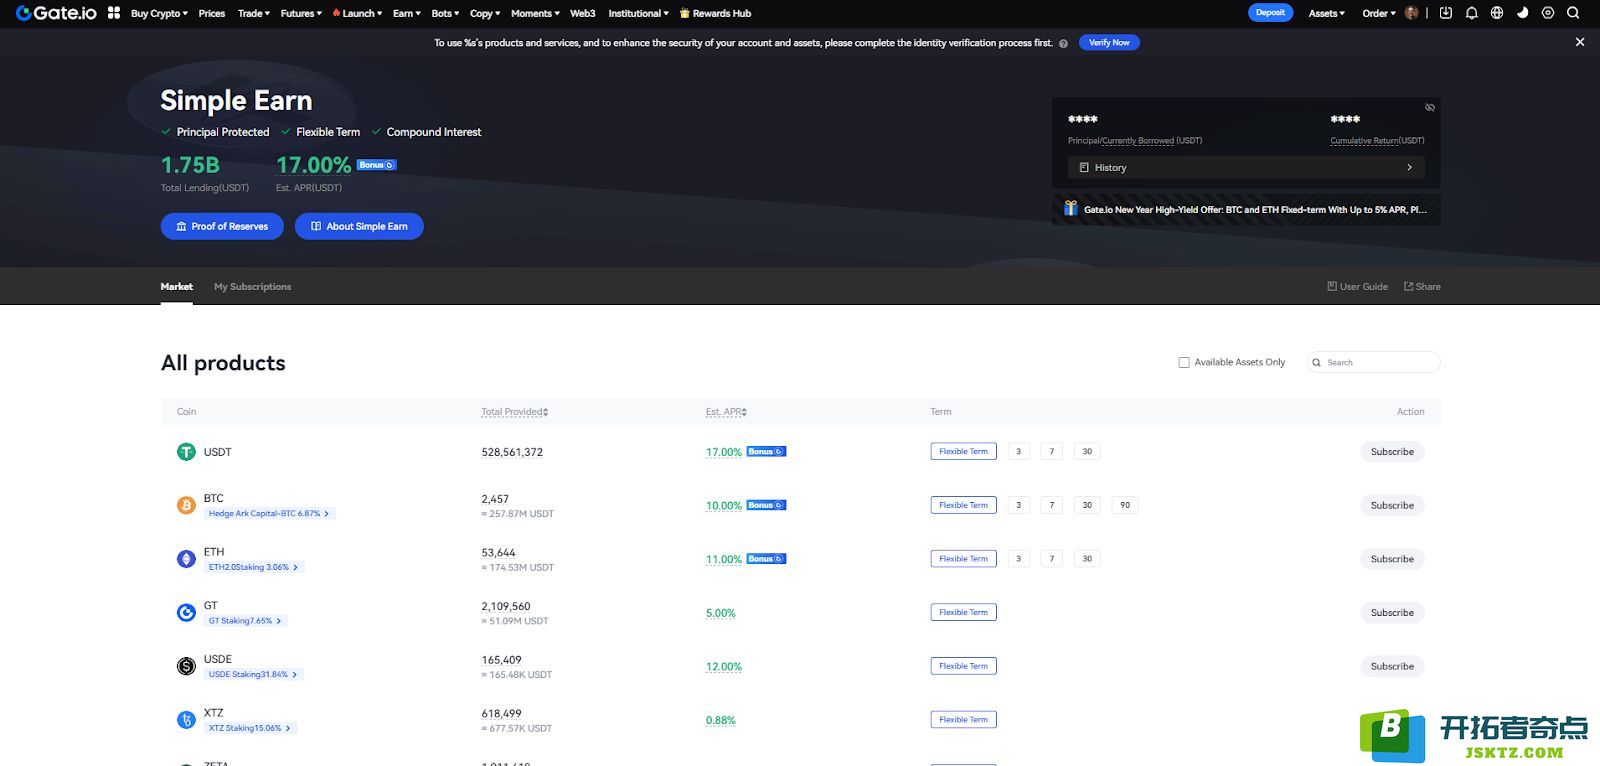Expand the Earn dropdown menu
This screenshot has height=766, width=1600.
pos(406,13)
